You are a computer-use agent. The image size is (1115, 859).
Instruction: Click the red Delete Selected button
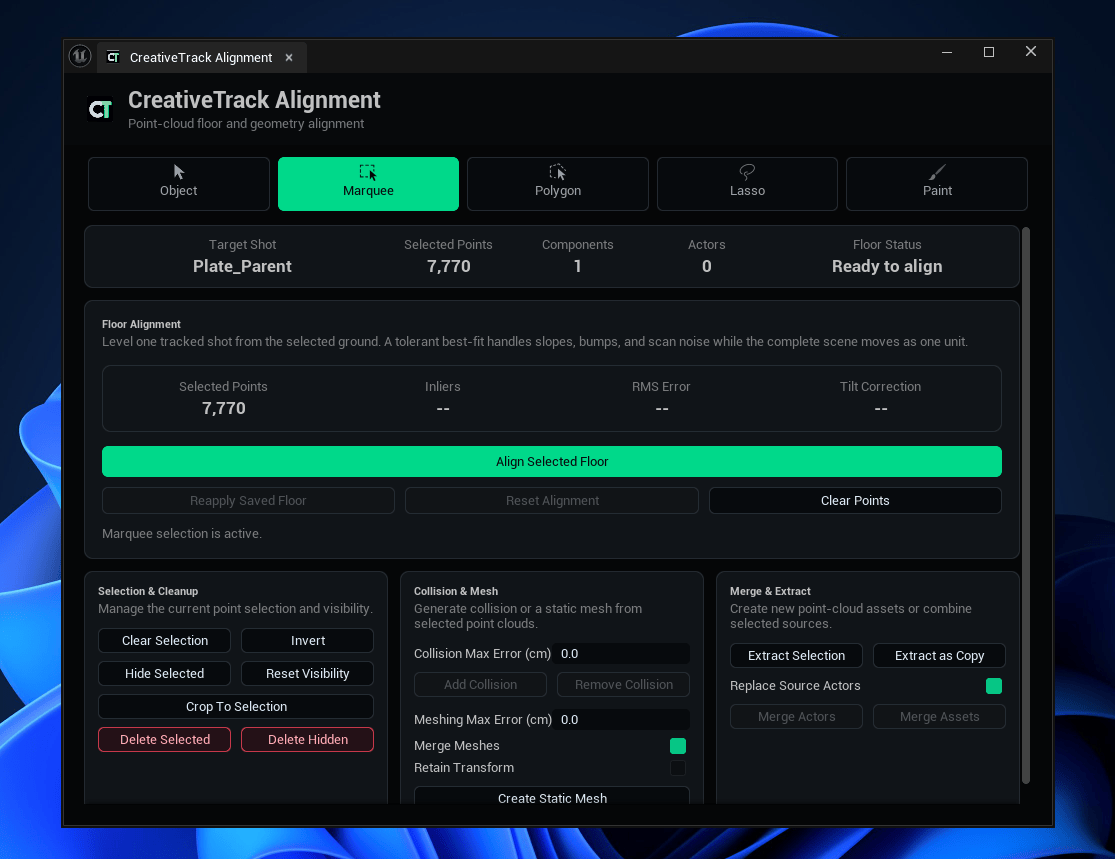tap(164, 740)
